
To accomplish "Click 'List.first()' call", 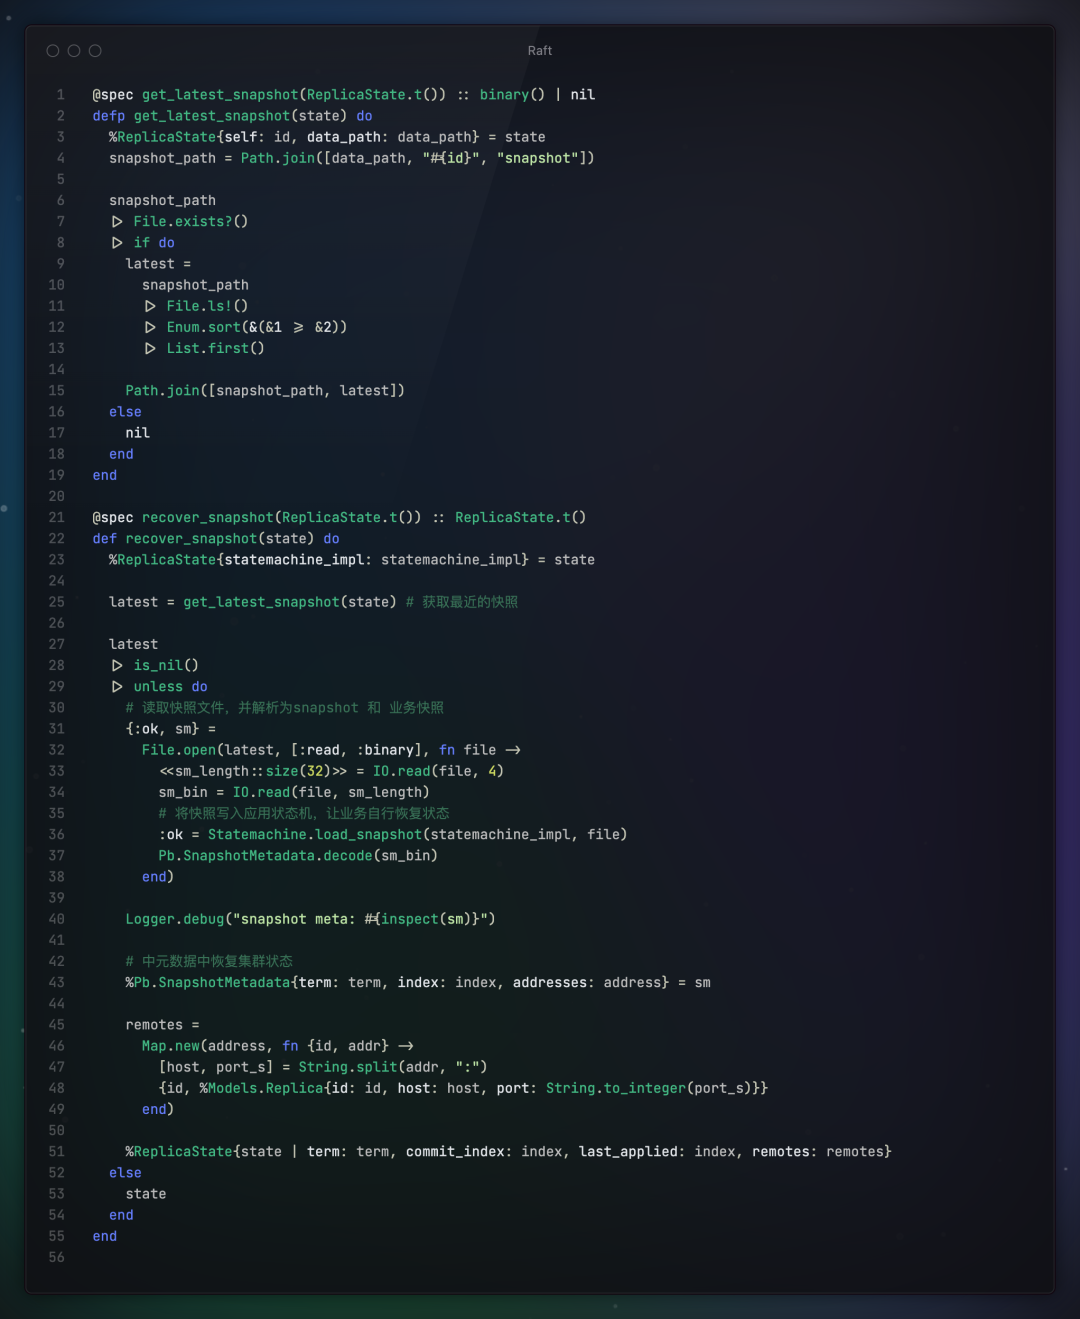I will (x=215, y=348).
